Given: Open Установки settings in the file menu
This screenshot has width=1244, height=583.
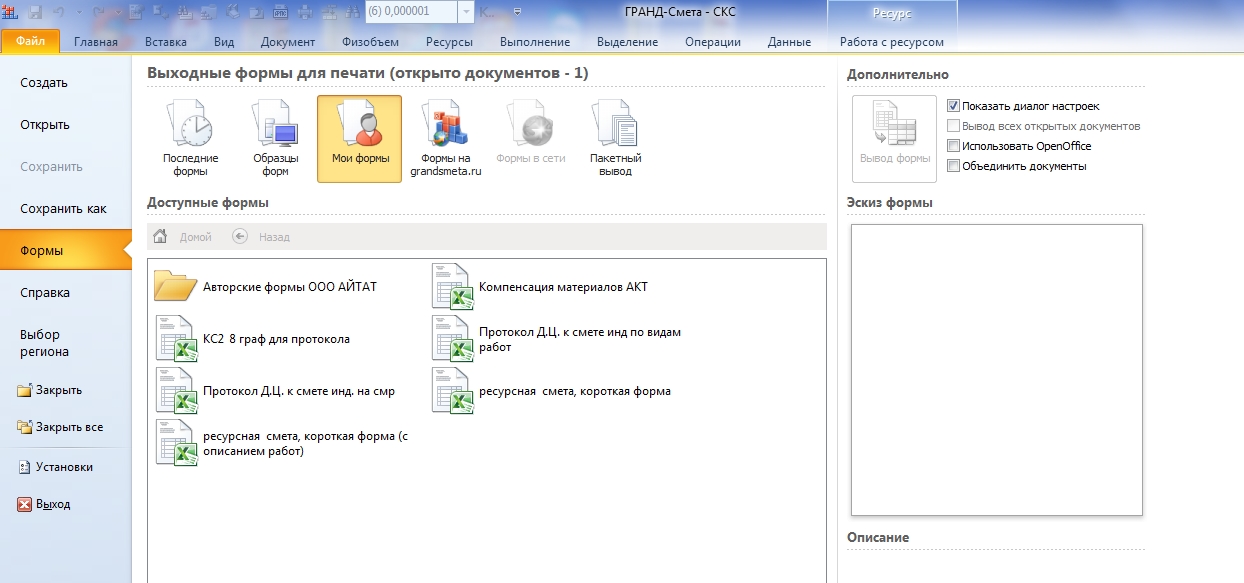Looking at the screenshot, I should pyautogui.click(x=65, y=467).
